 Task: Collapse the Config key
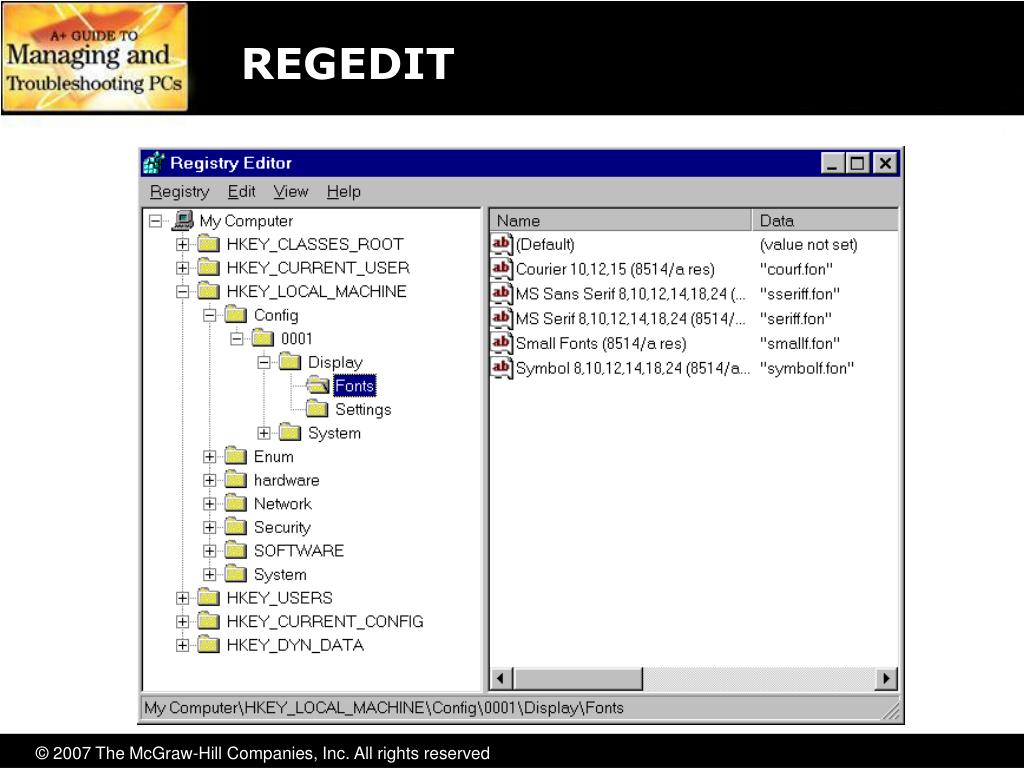point(210,315)
